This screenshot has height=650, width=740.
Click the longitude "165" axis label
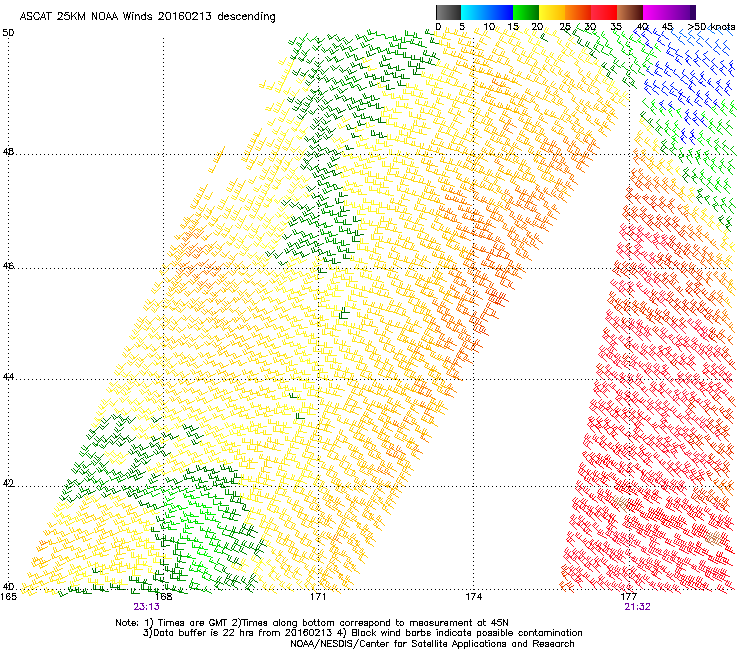coord(8,597)
